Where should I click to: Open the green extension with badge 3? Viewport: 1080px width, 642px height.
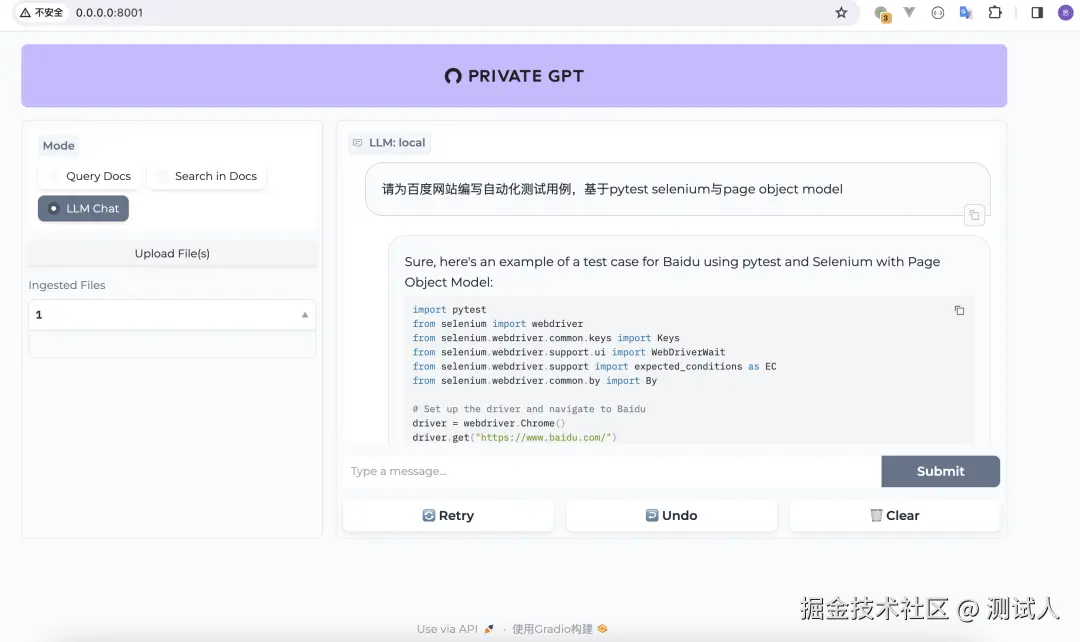point(882,13)
